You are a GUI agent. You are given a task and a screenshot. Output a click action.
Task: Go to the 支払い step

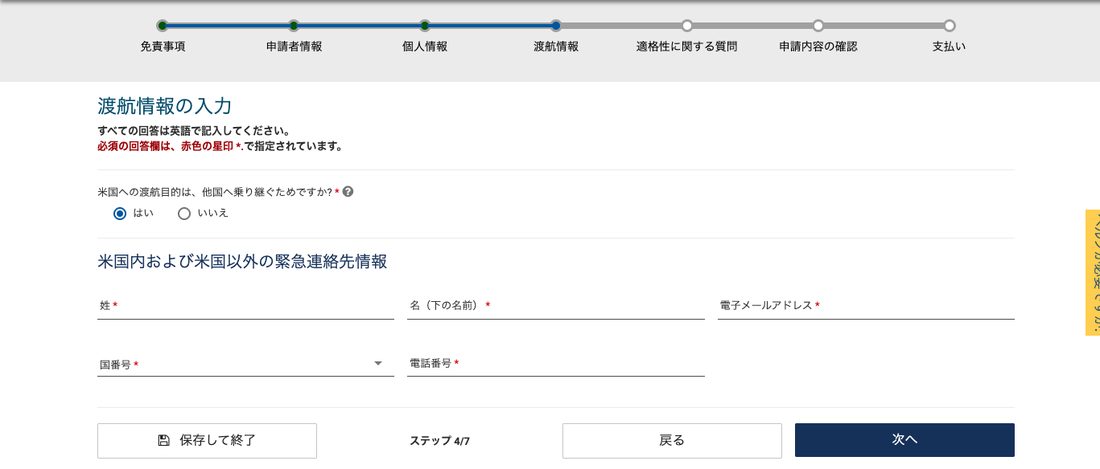tap(949, 26)
